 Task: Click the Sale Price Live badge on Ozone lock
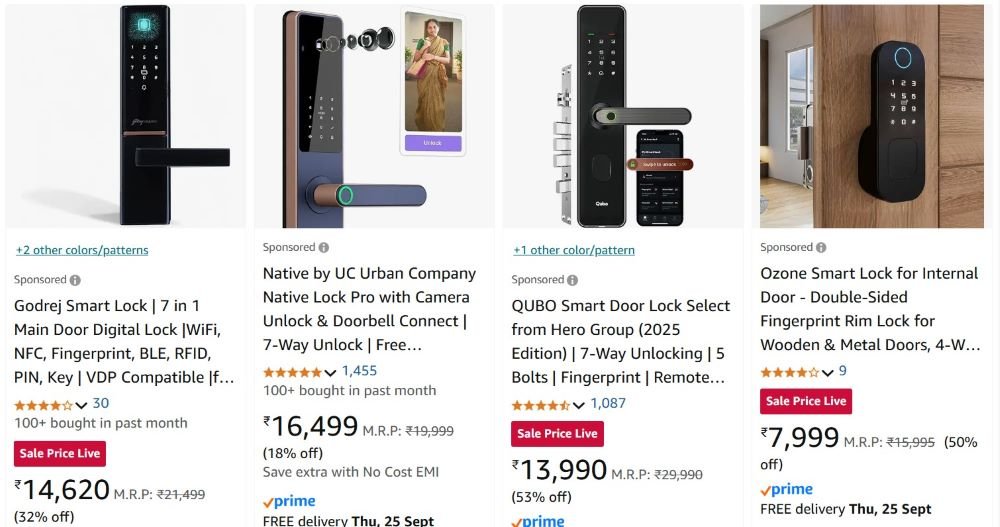click(806, 401)
